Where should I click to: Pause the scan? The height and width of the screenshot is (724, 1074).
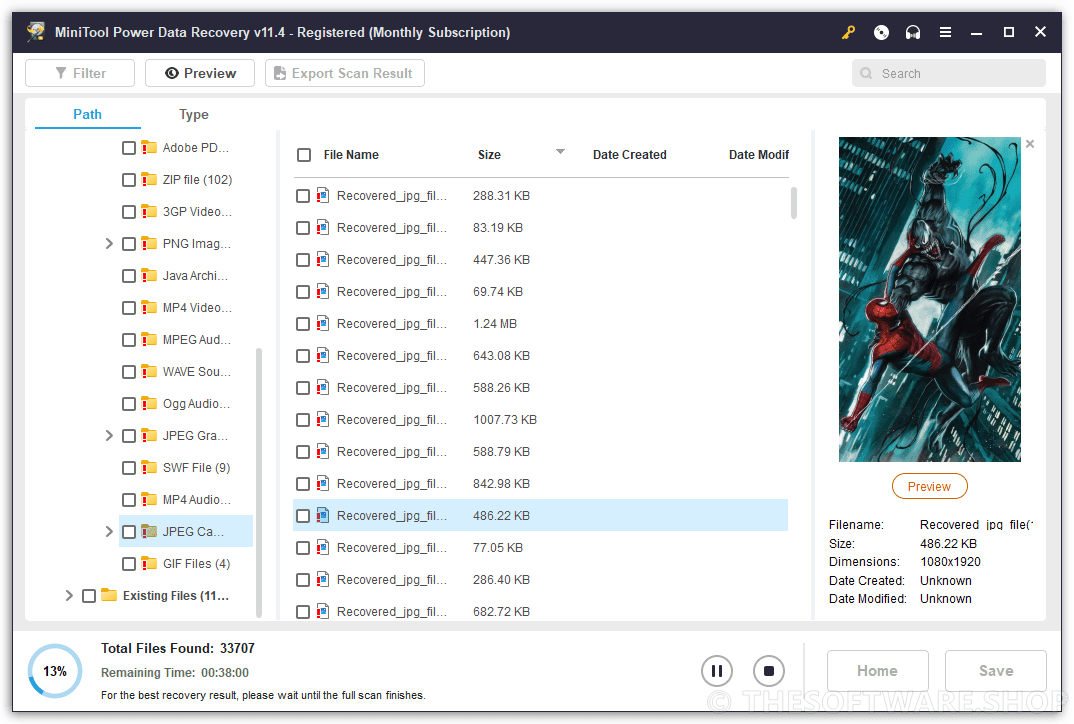point(716,671)
